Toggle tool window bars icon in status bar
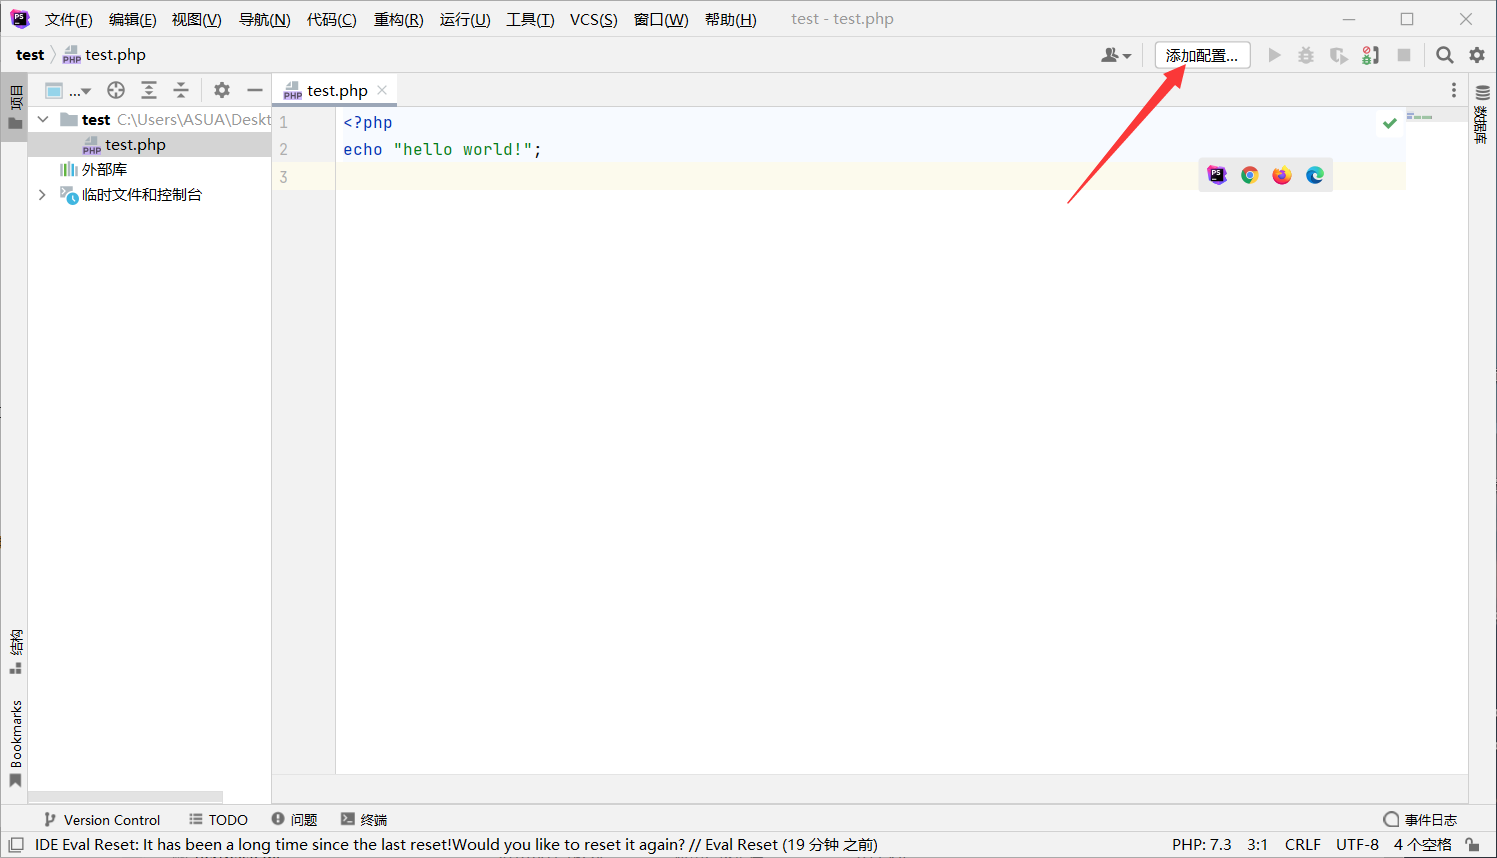Image resolution: width=1497 pixels, height=858 pixels. coord(16,845)
